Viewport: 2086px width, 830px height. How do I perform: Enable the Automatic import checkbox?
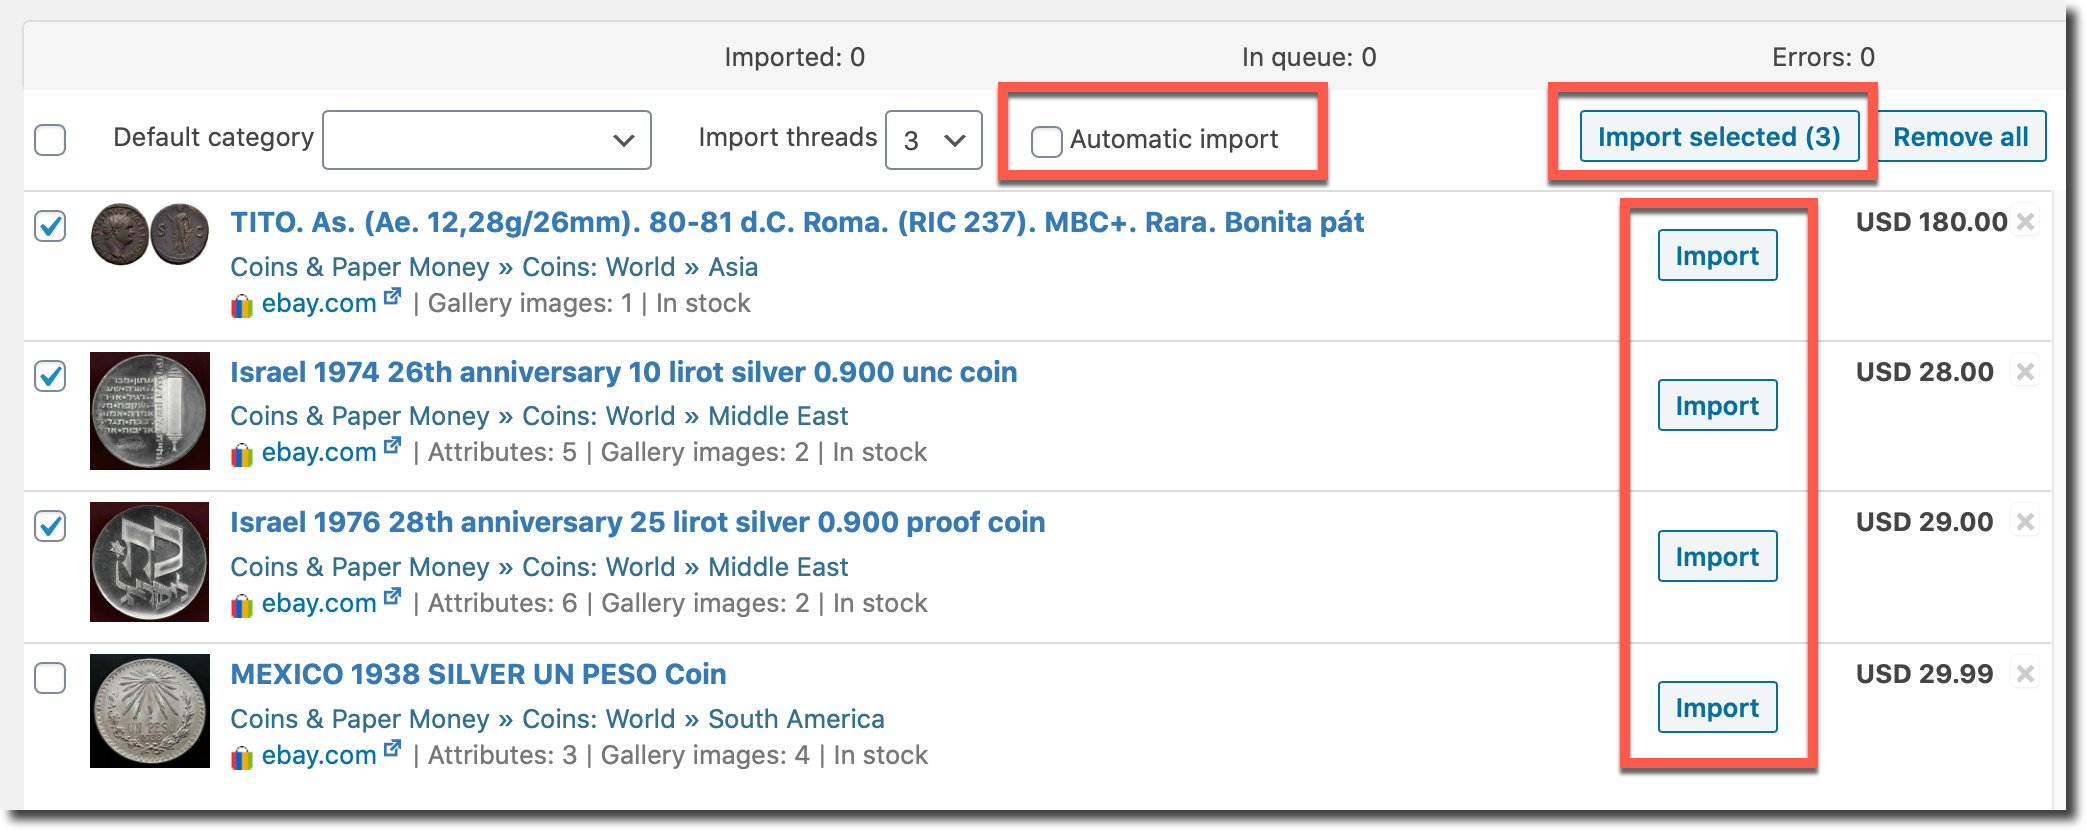[1046, 141]
